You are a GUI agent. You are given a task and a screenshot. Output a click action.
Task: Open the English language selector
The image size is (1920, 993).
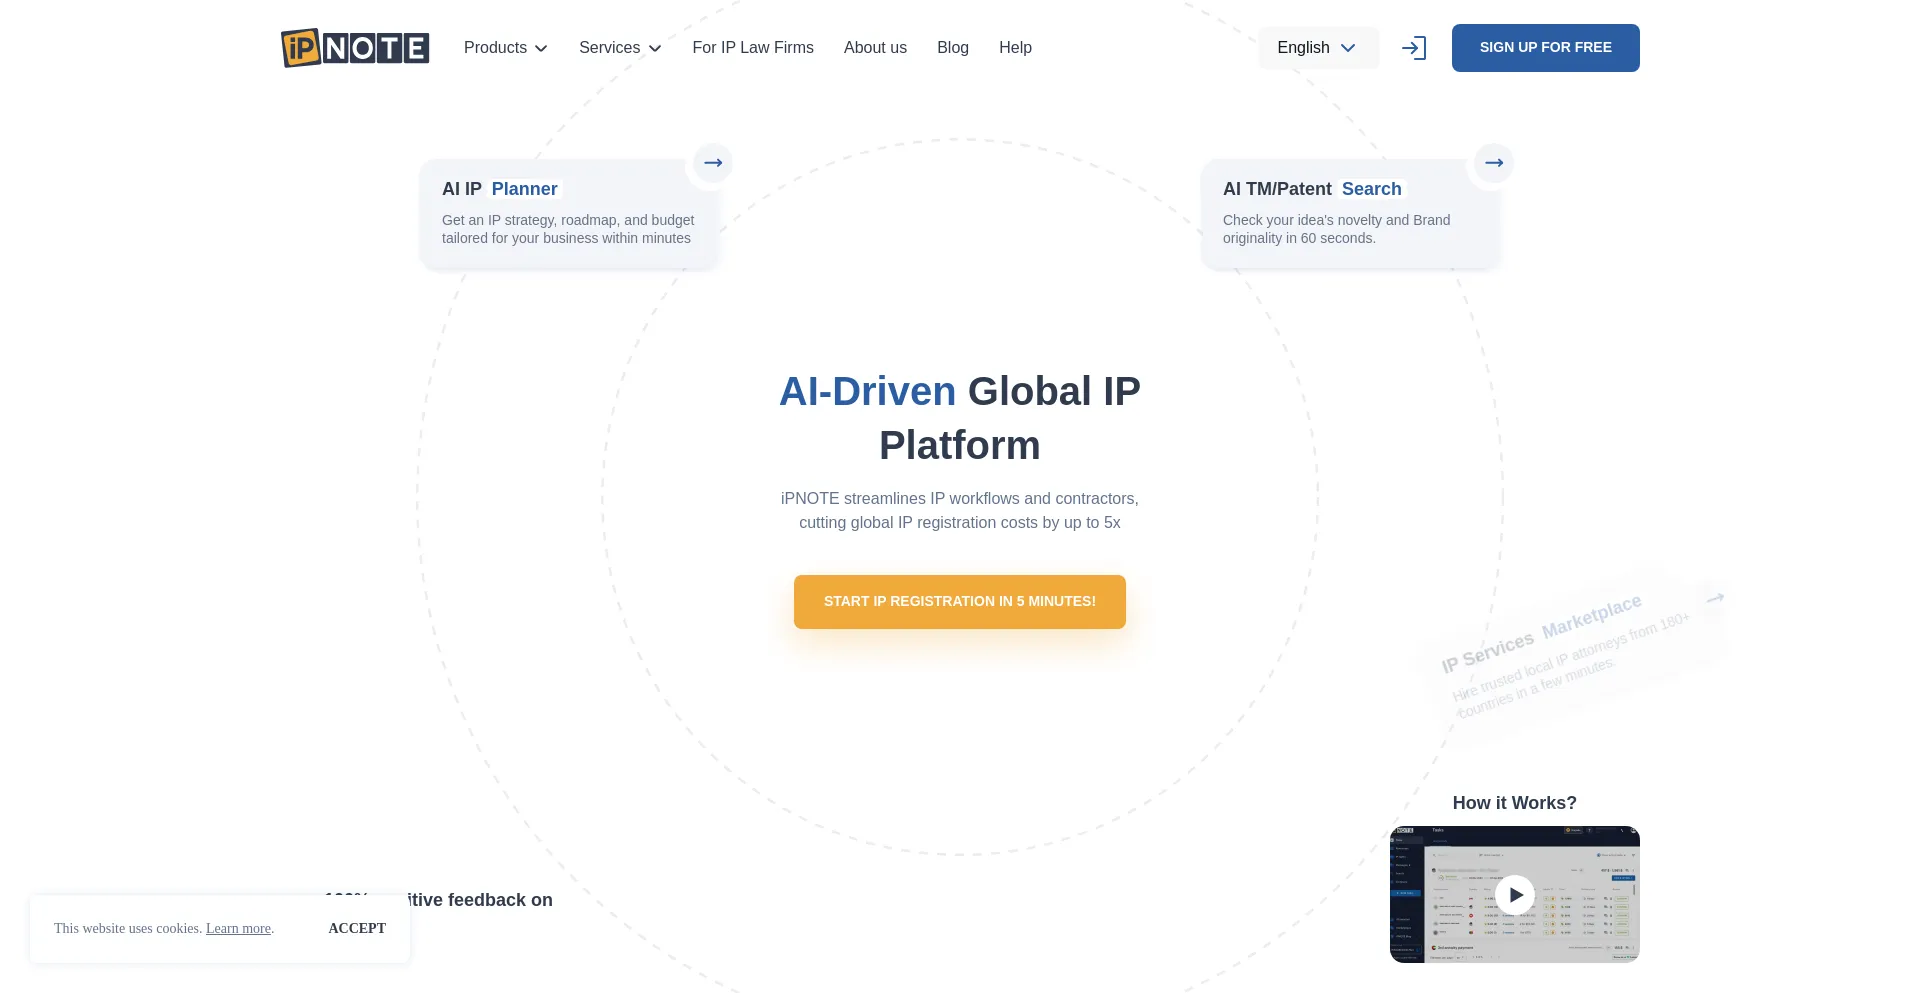pos(1317,48)
